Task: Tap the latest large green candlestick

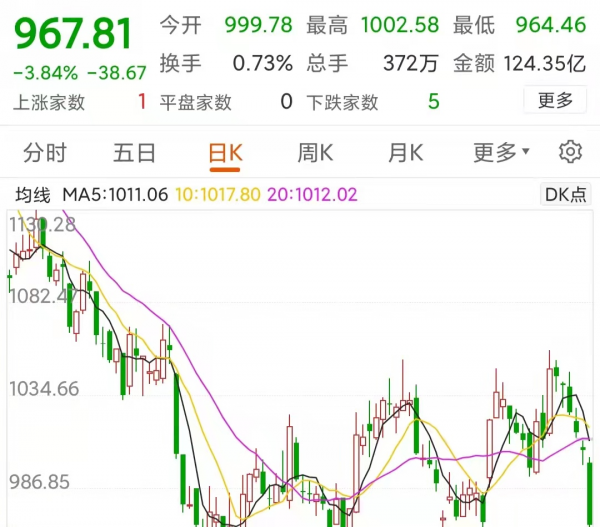Action: tap(590, 492)
